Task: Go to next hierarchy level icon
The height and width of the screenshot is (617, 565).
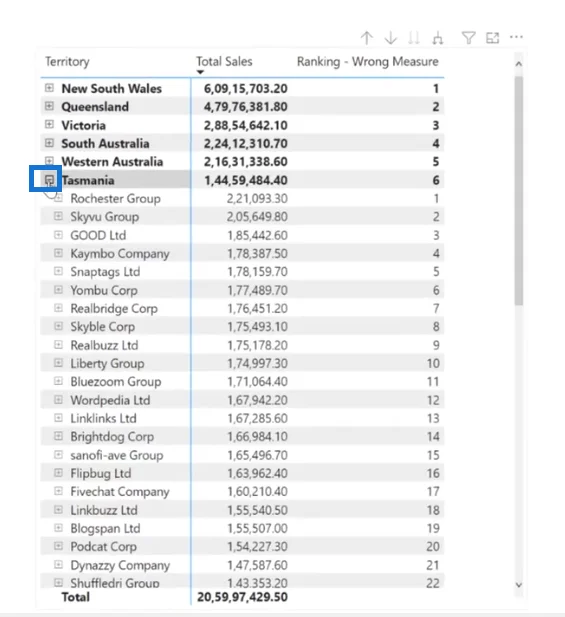Action: [414, 38]
